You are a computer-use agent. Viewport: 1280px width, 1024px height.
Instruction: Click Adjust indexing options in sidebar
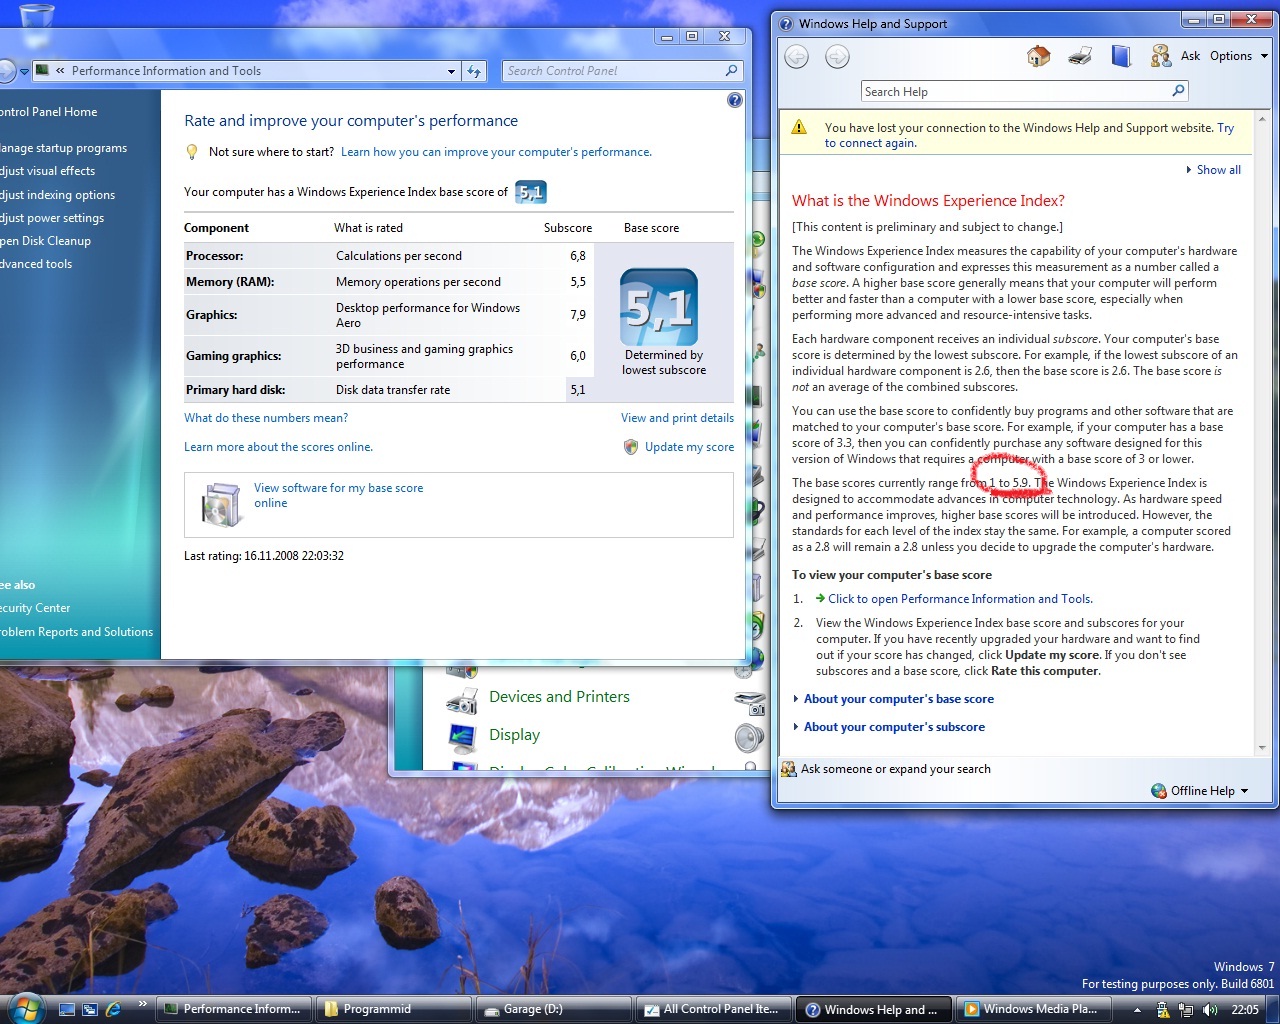57,195
